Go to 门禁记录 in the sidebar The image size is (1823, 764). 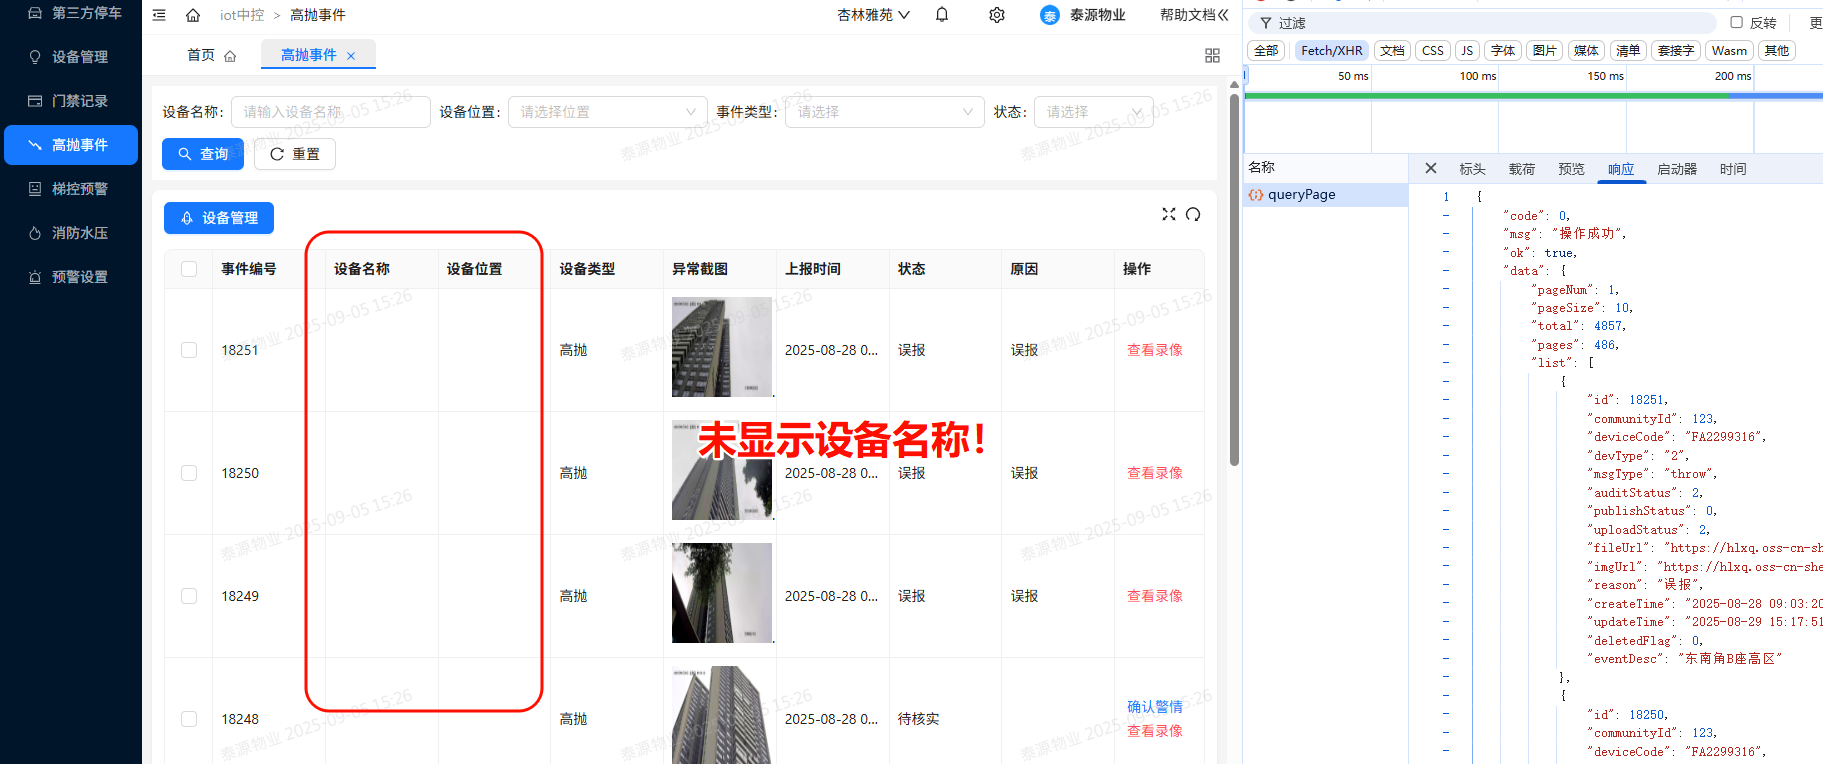click(x=79, y=101)
